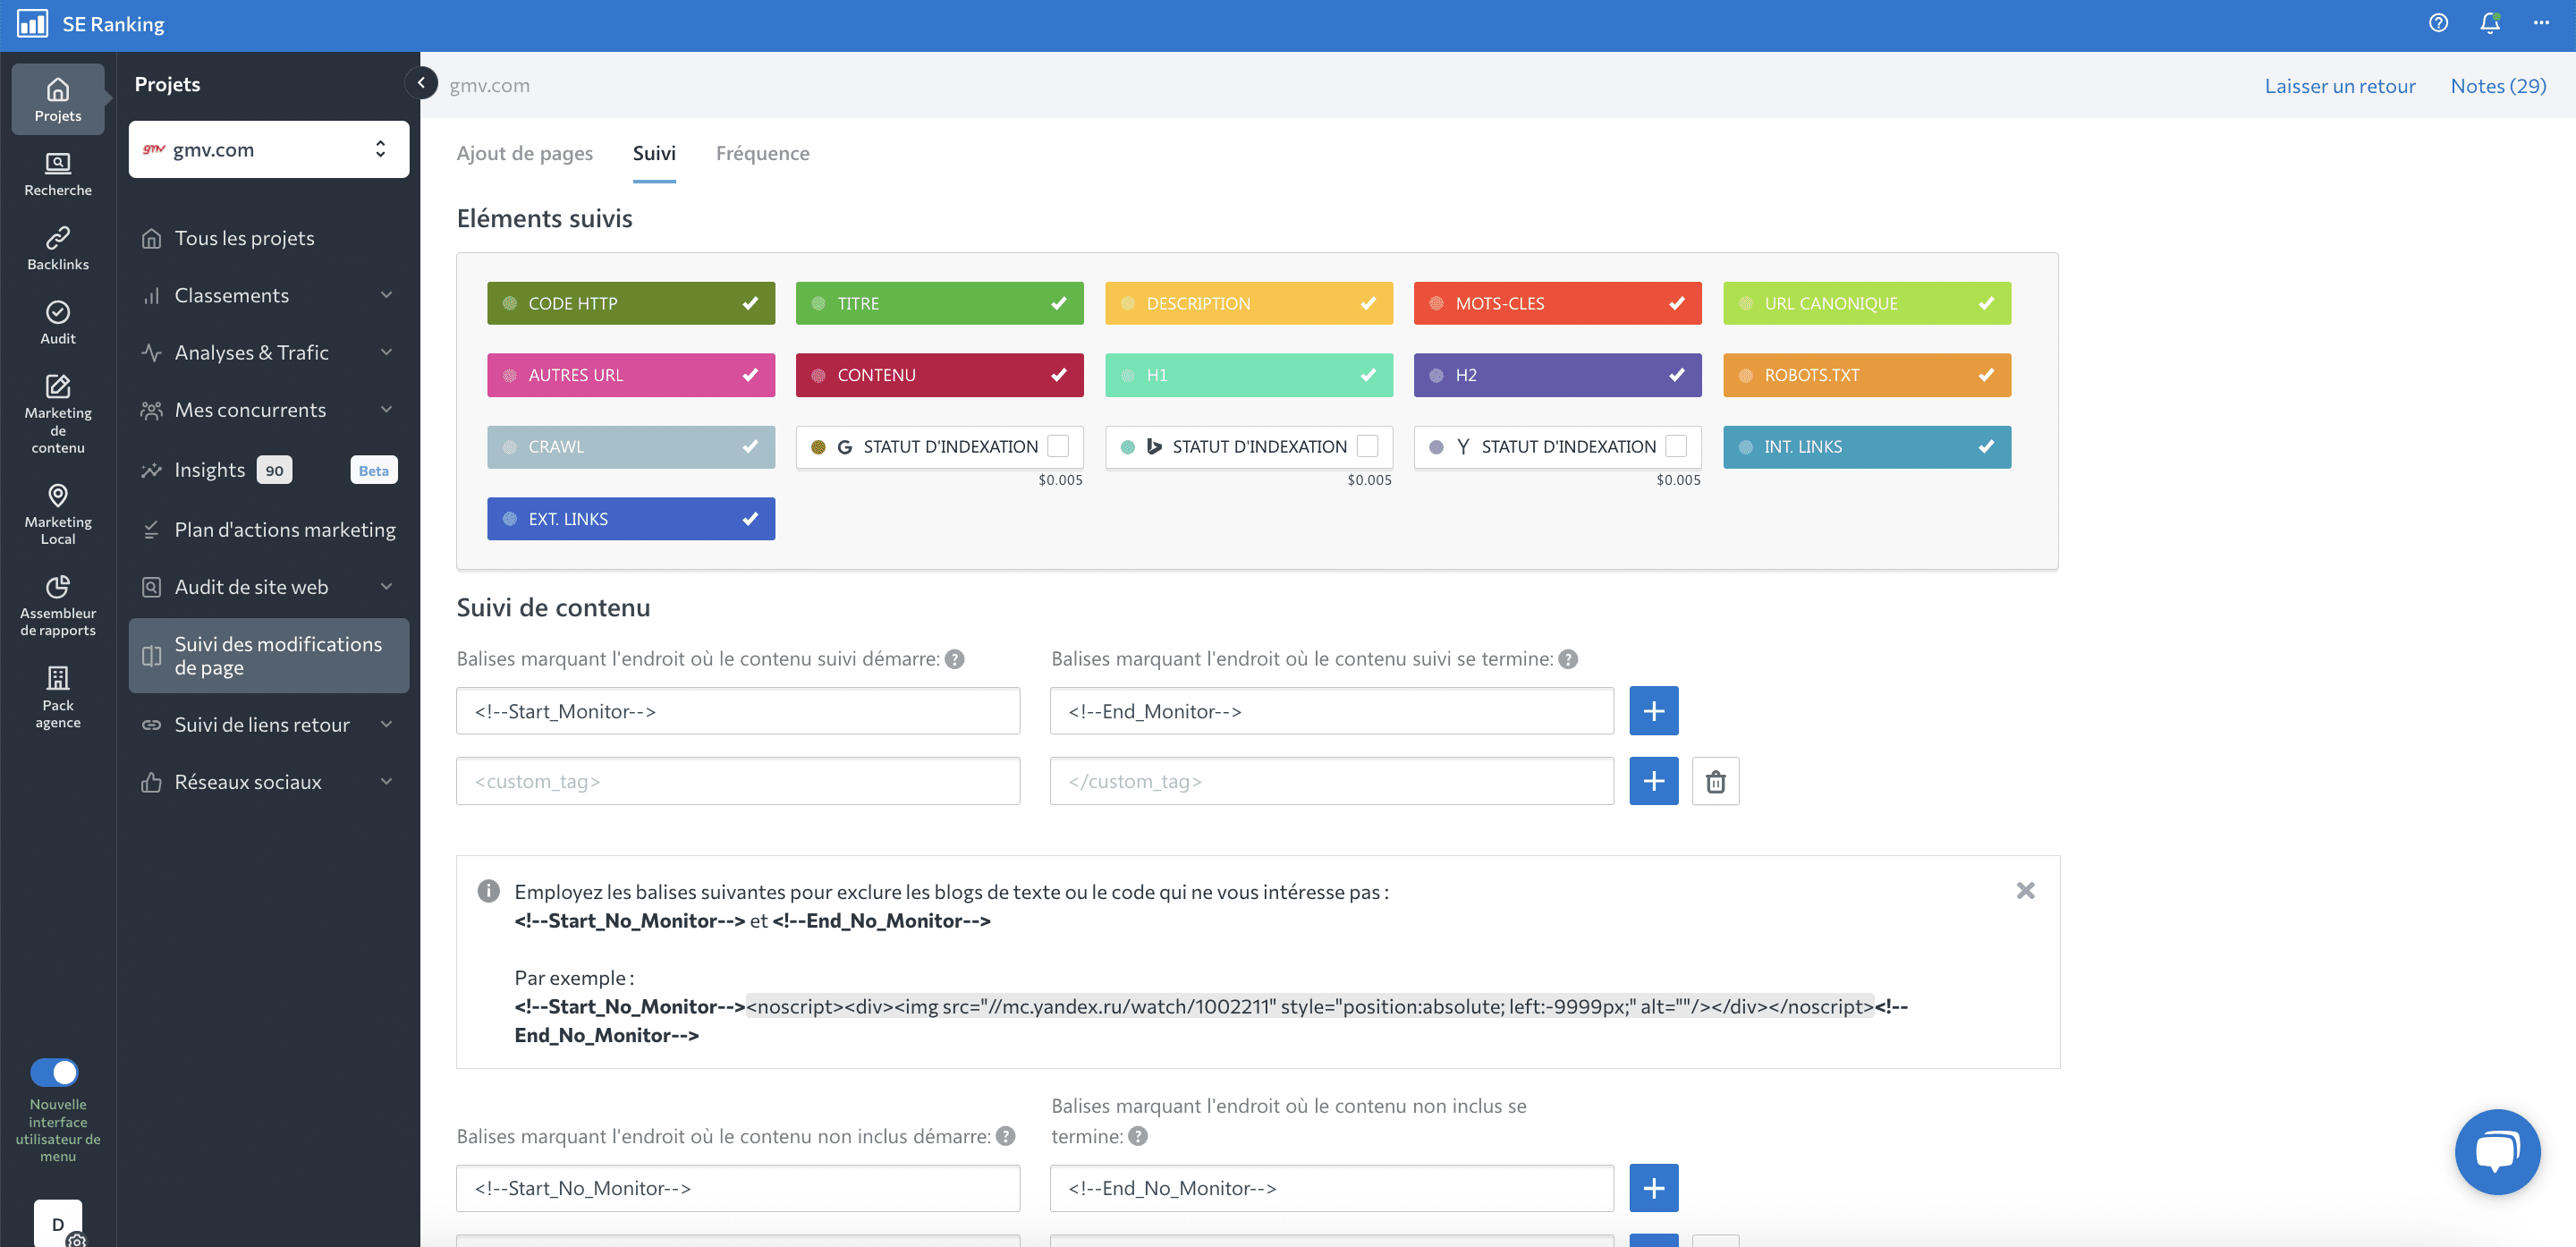
Task: Switch to the Ajout de pages tab
Action: click(524, 153)
